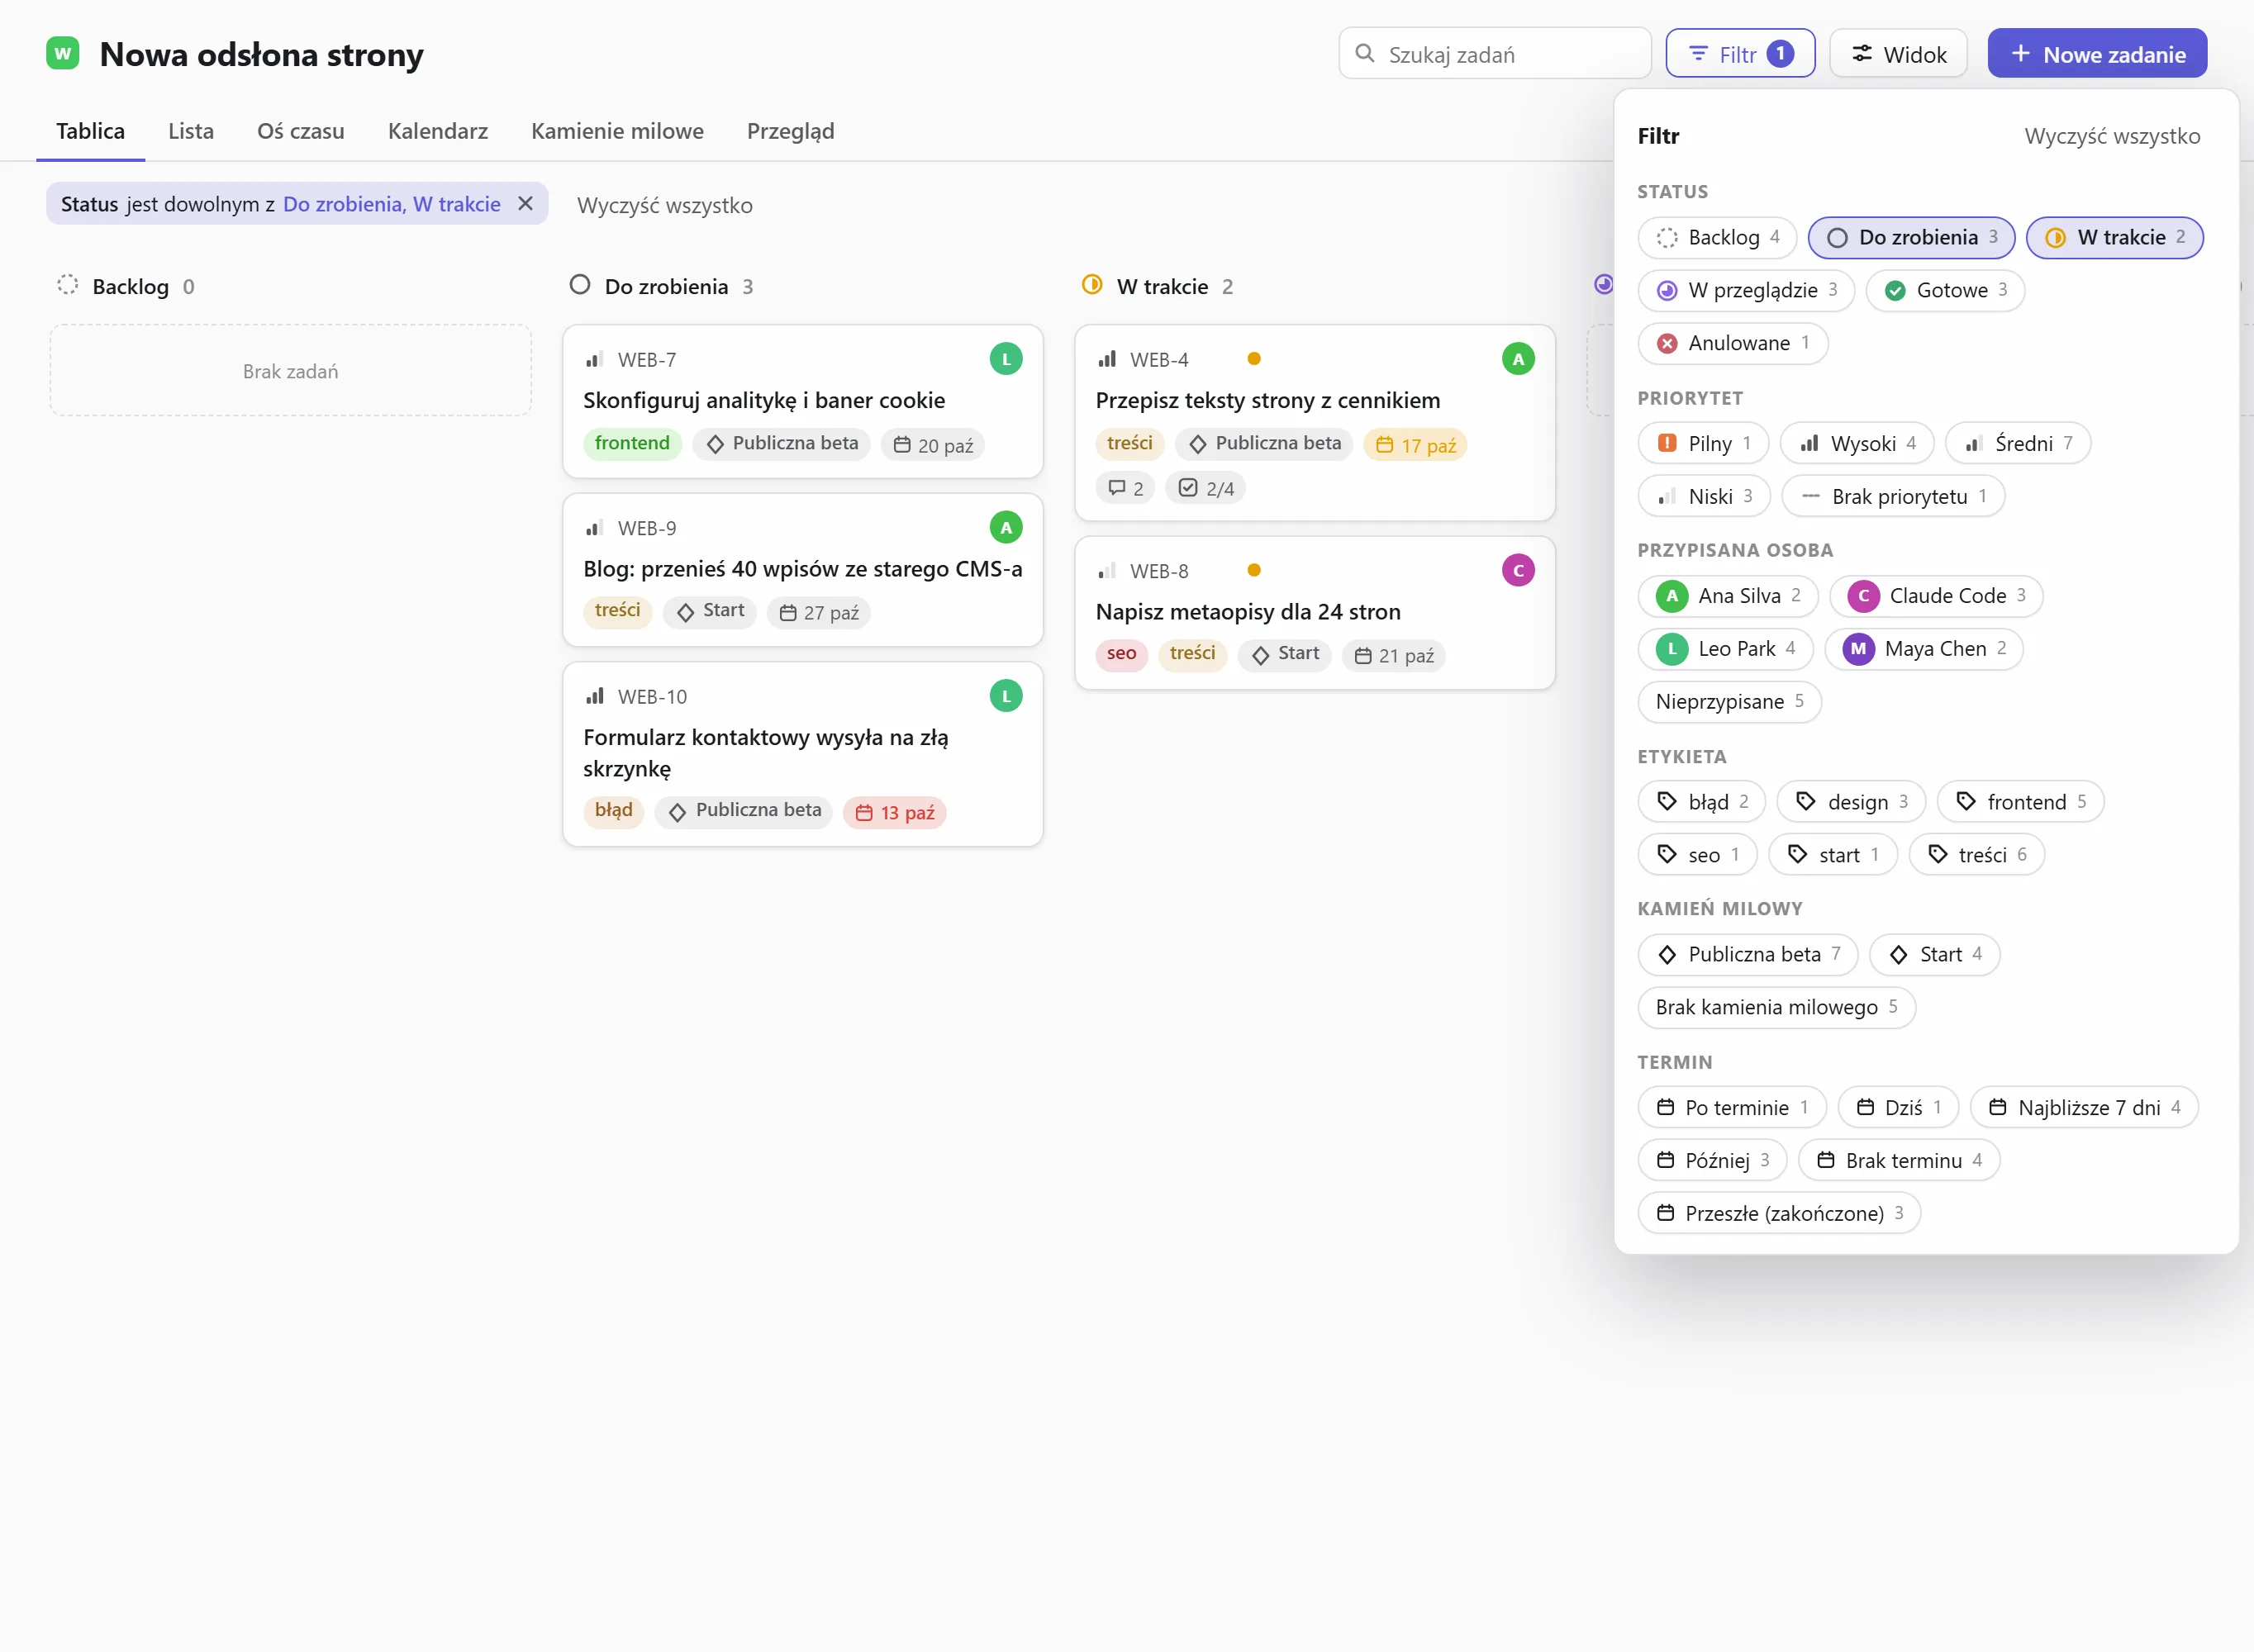
Task: Toggle the Po terminie deadline filter
Action: tap(1732, 1108)
